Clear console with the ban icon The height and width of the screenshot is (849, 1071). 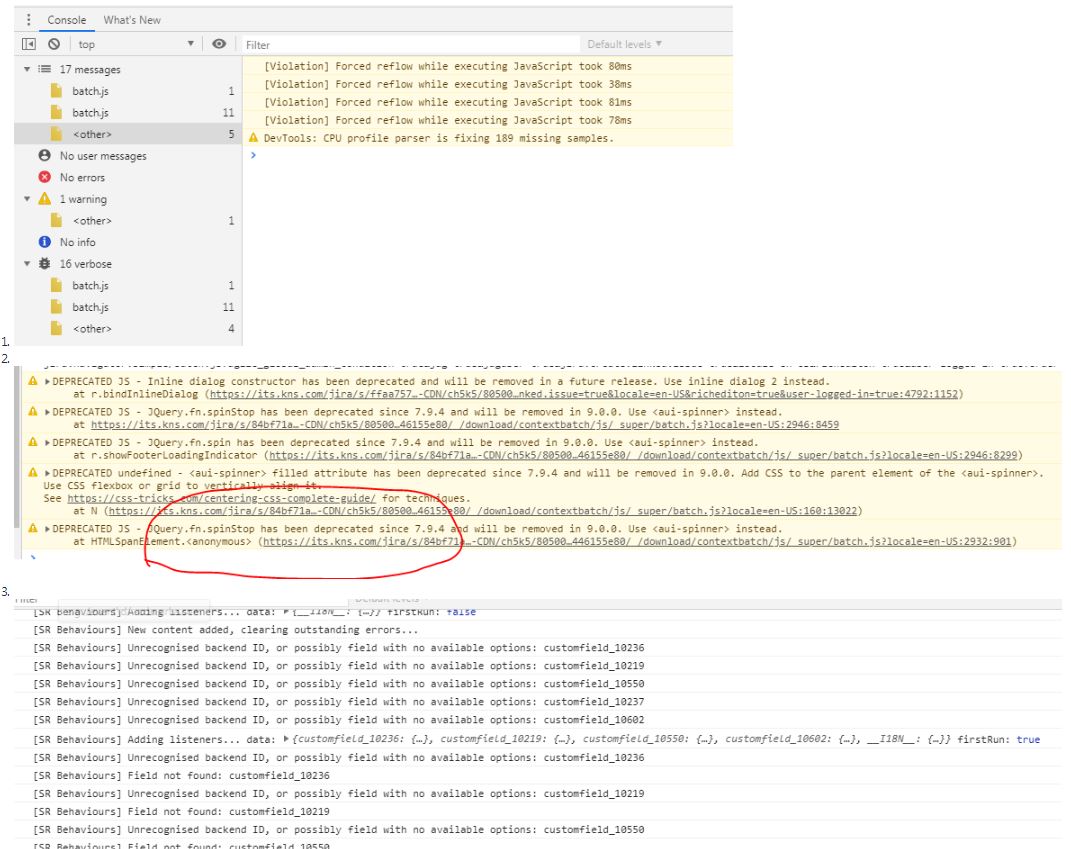[x=54, y=44]
